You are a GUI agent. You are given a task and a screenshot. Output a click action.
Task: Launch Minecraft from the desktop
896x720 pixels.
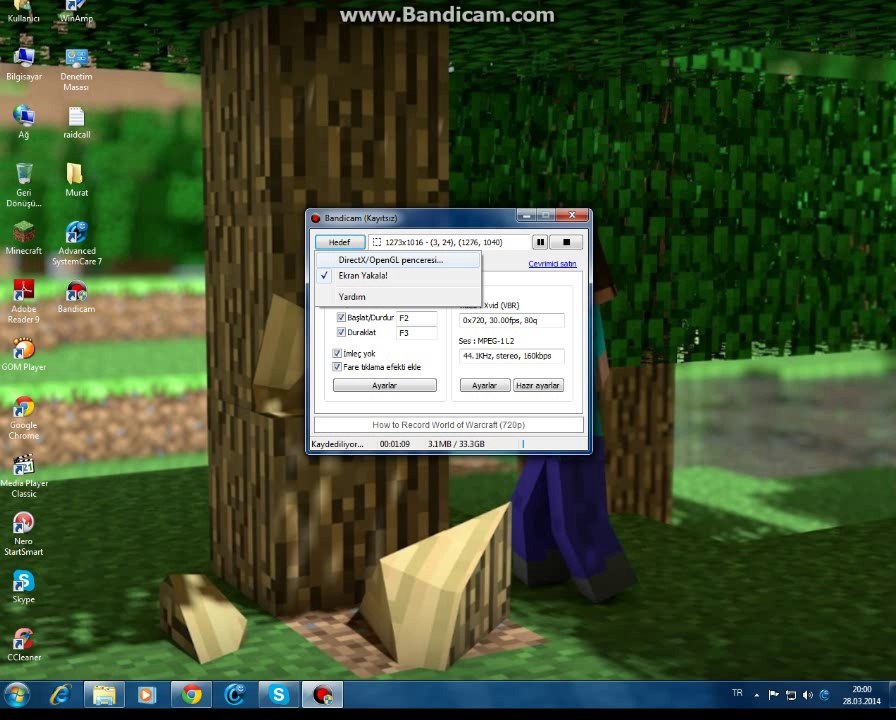pos(23,238)
